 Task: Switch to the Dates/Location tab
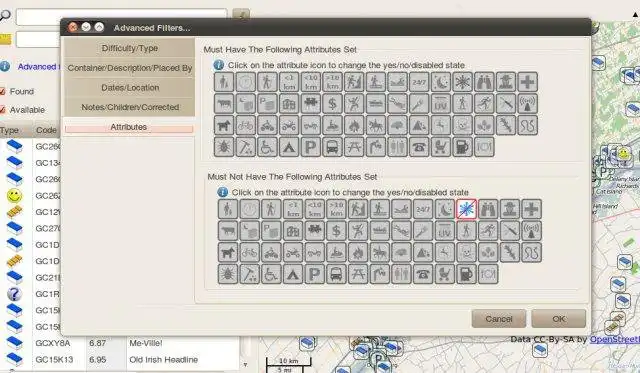tap(129, 87)
